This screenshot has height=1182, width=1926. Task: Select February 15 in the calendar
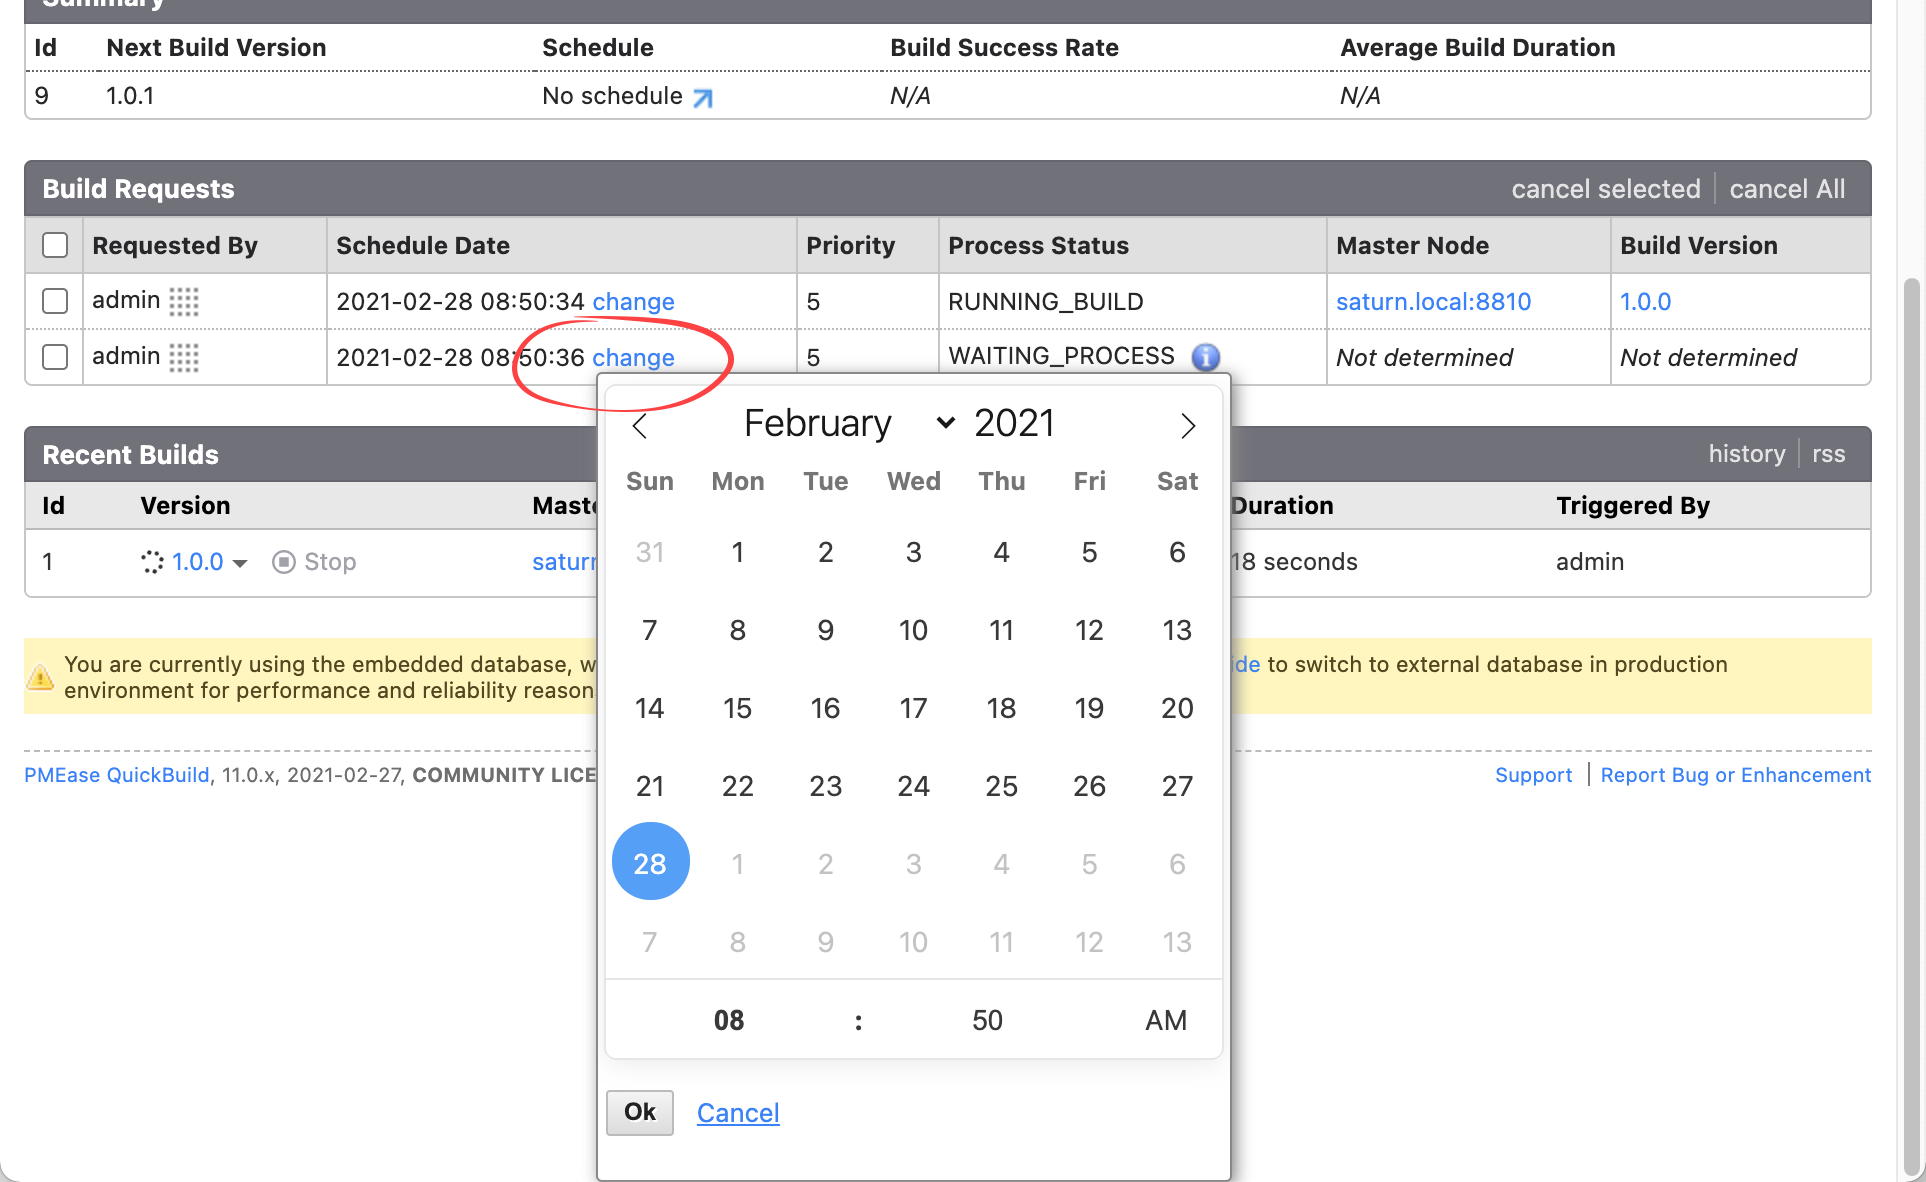[x=737, y=708]
